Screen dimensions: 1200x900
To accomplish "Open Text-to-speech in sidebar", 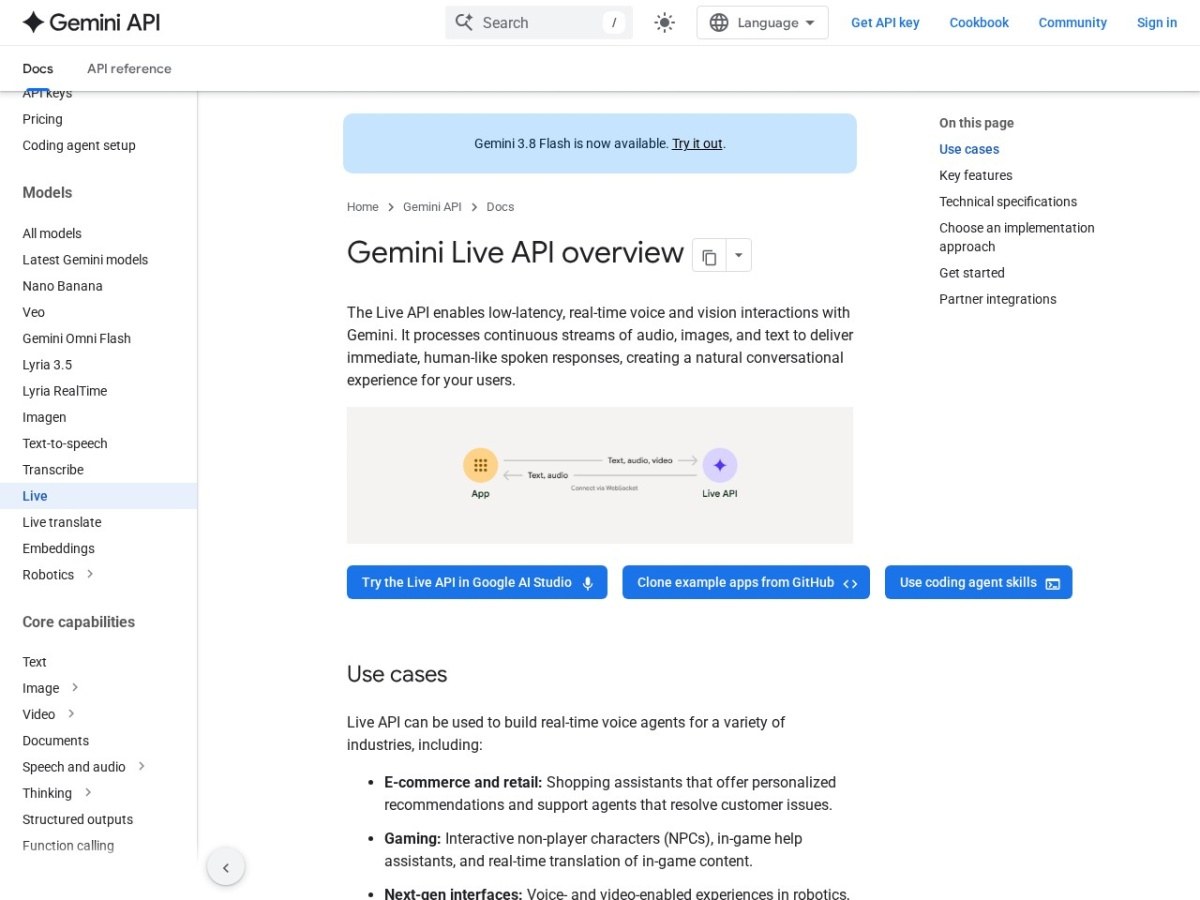I will [x=64, y=443].
